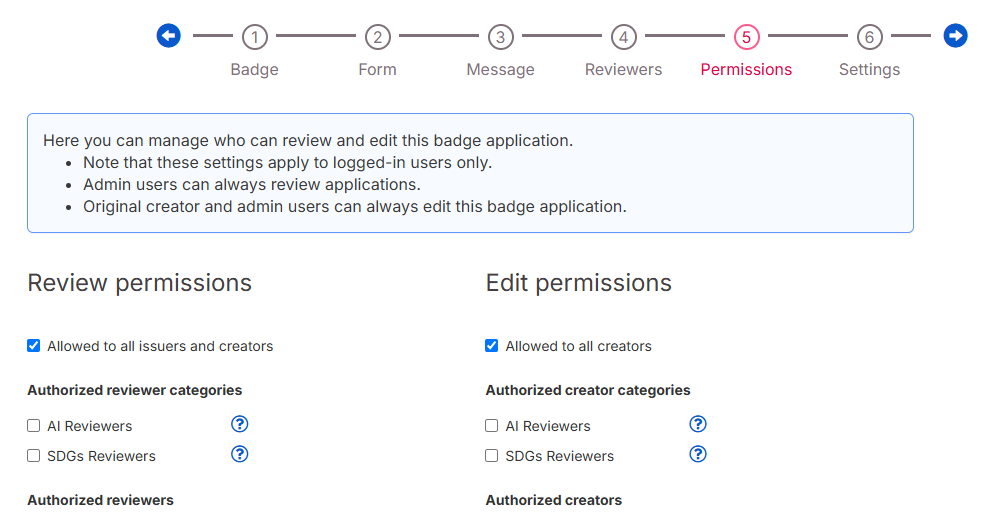Click the Edit permissions heading
This screenshot has height=516, width=1004.
coord(578,283)
